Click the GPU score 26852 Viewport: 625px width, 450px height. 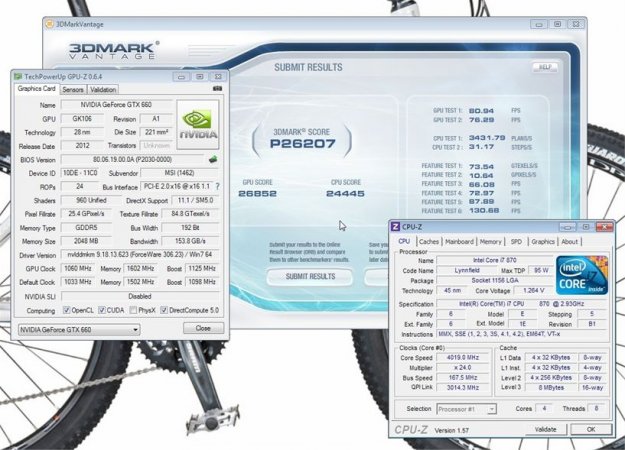pos(257,194)
